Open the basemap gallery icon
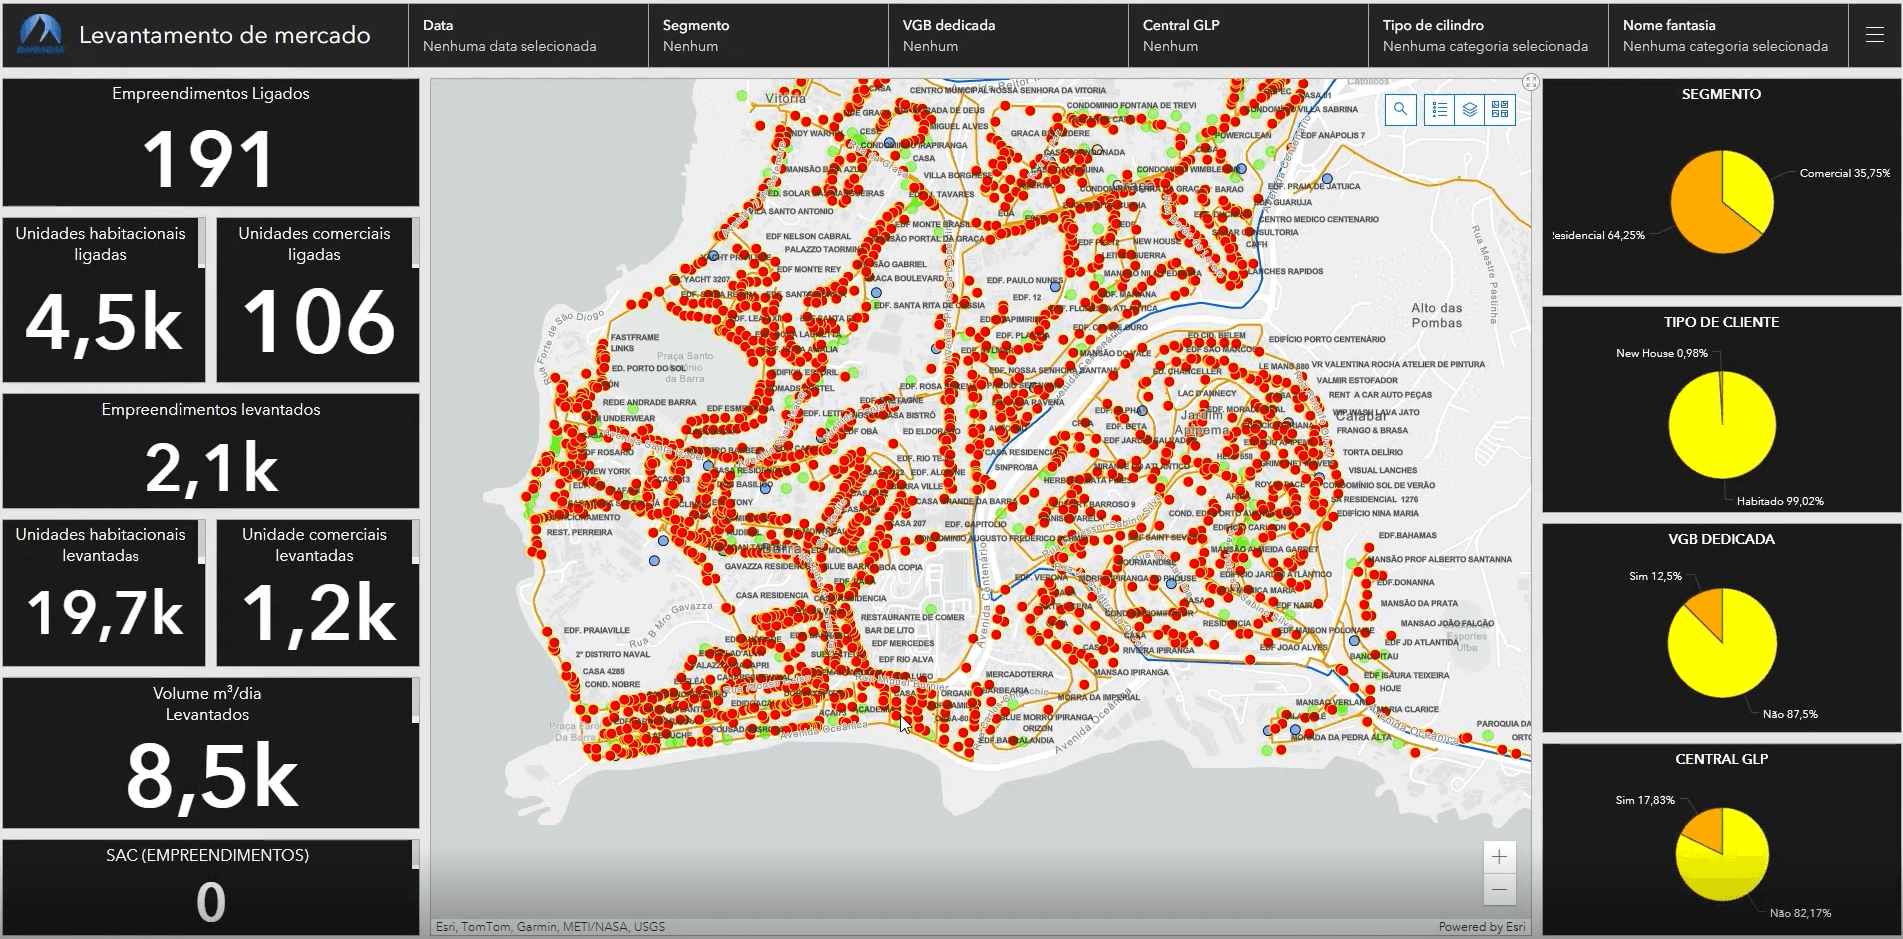The image size is (1903, 939). [x=1497, y=110]
